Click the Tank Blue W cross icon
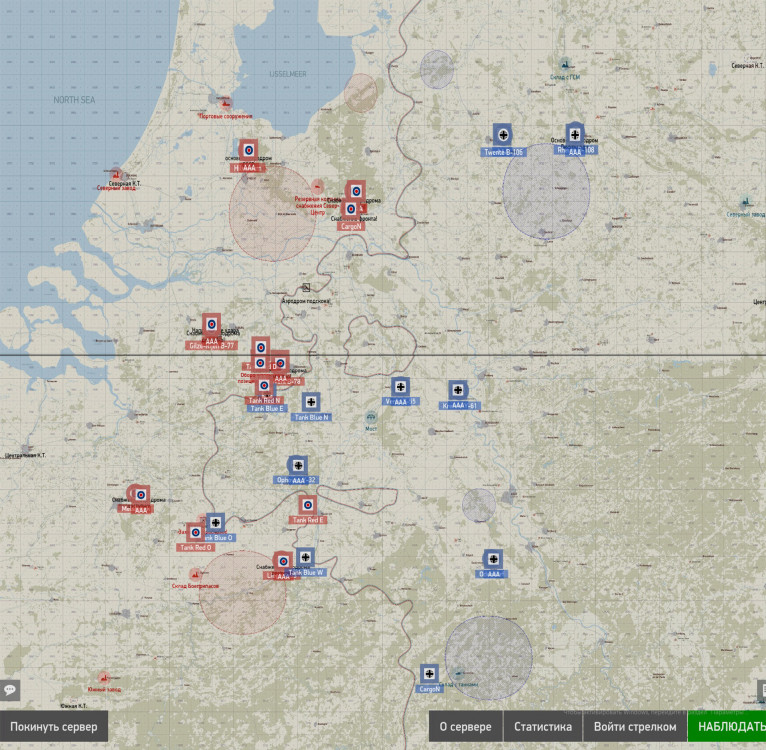The image size is (766, 750). point(305,557)
